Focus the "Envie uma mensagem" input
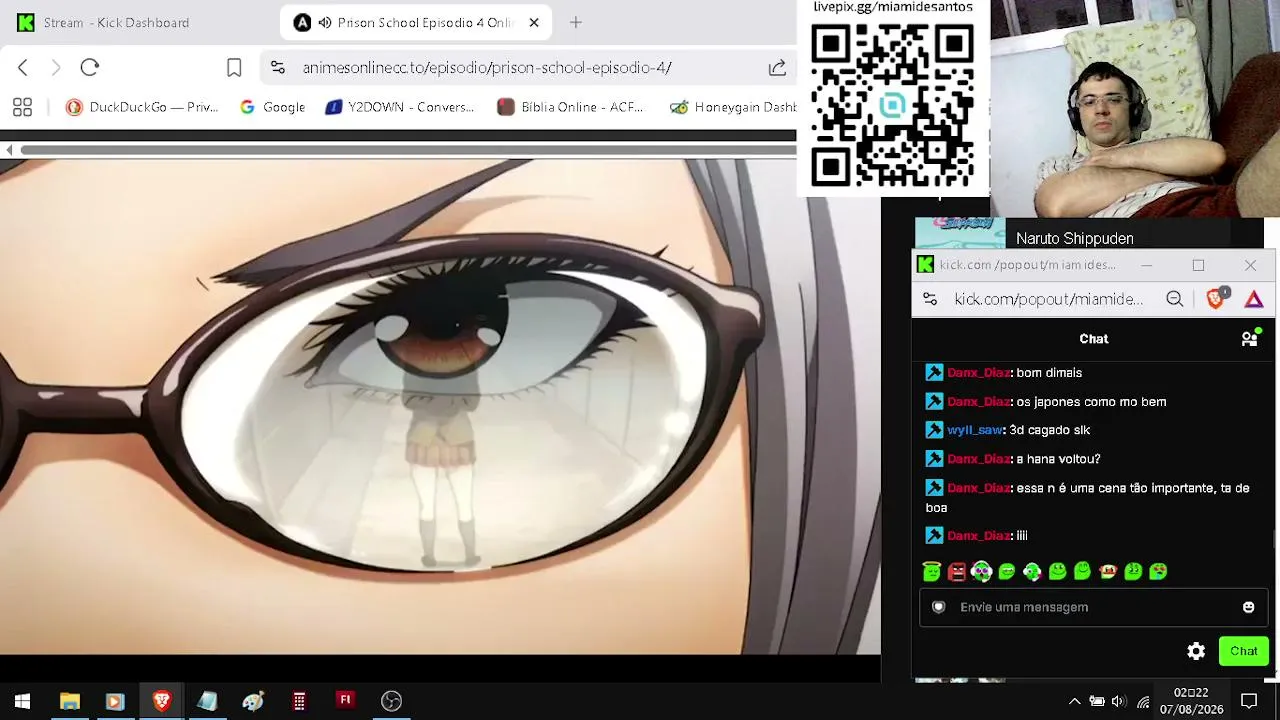Screen dimensions: 1280x720 [1094, 607]
